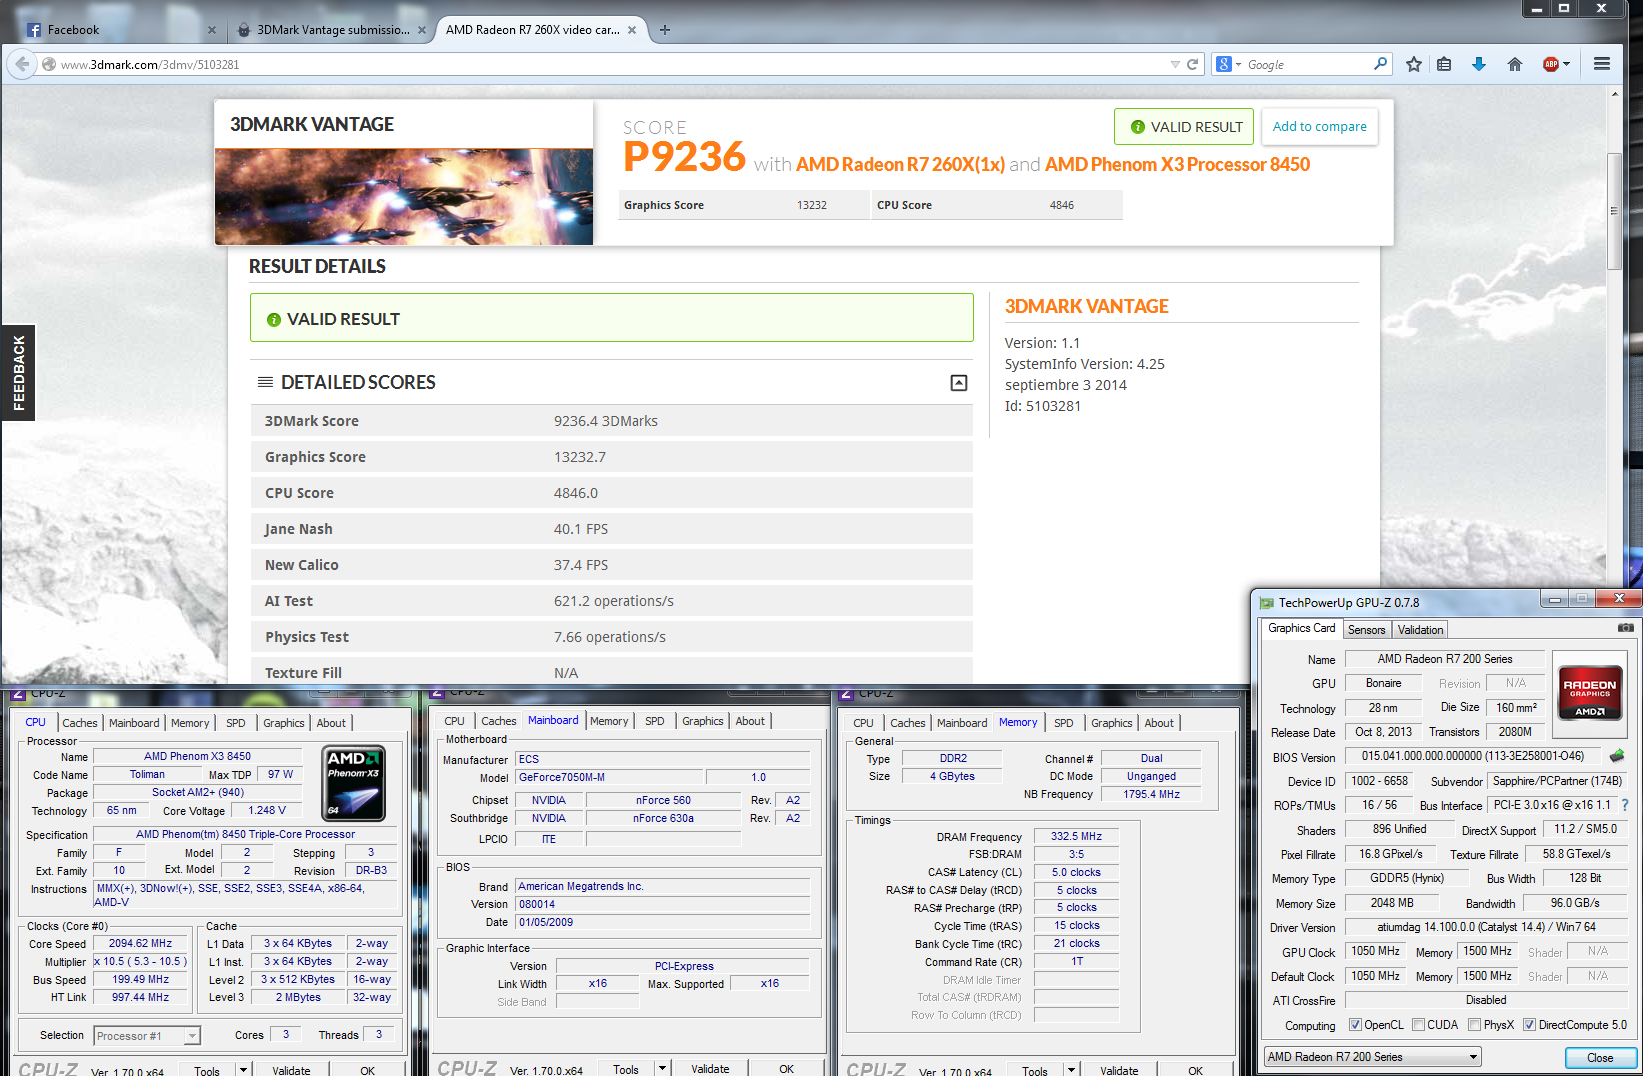Screen dimensions: 1643x1076
Task: Open a new browser tab with plus icon
Action: 665,30
